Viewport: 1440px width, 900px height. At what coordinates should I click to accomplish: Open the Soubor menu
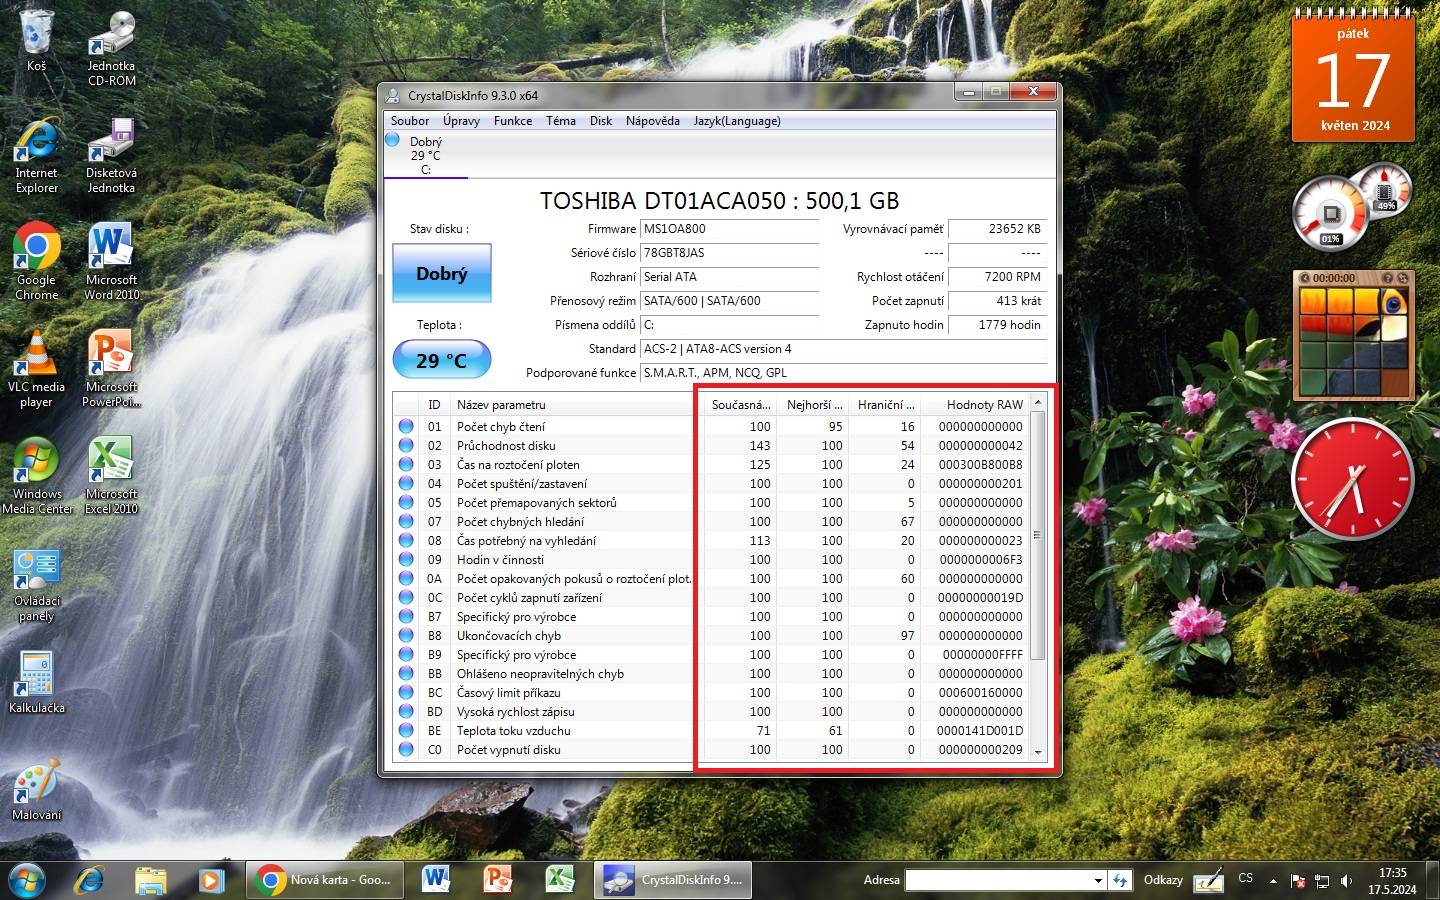[410, 121]
